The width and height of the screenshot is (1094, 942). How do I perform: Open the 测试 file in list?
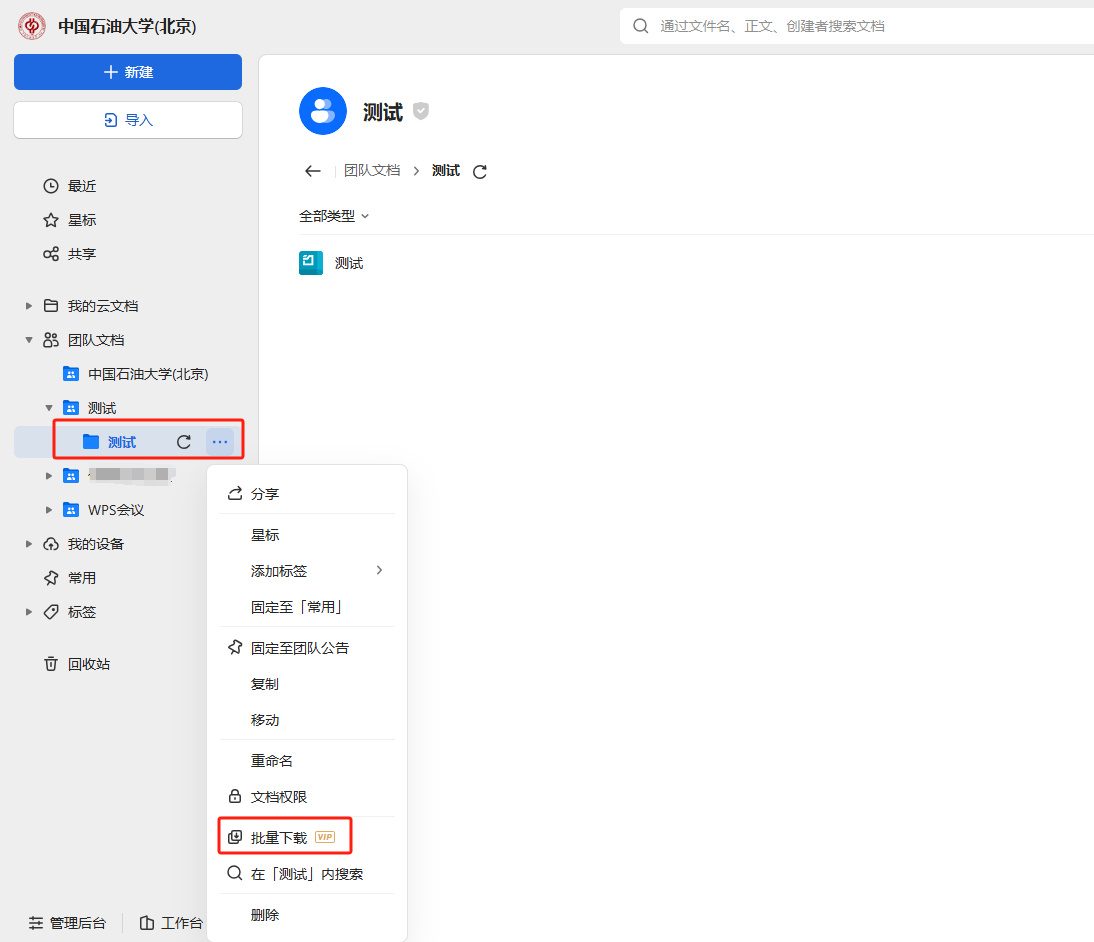coord(349,263)
